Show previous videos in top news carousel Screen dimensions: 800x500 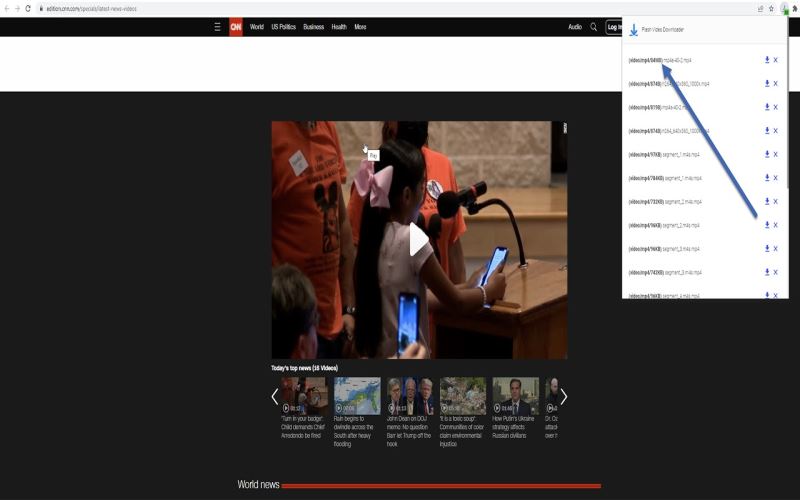(275, 396)
